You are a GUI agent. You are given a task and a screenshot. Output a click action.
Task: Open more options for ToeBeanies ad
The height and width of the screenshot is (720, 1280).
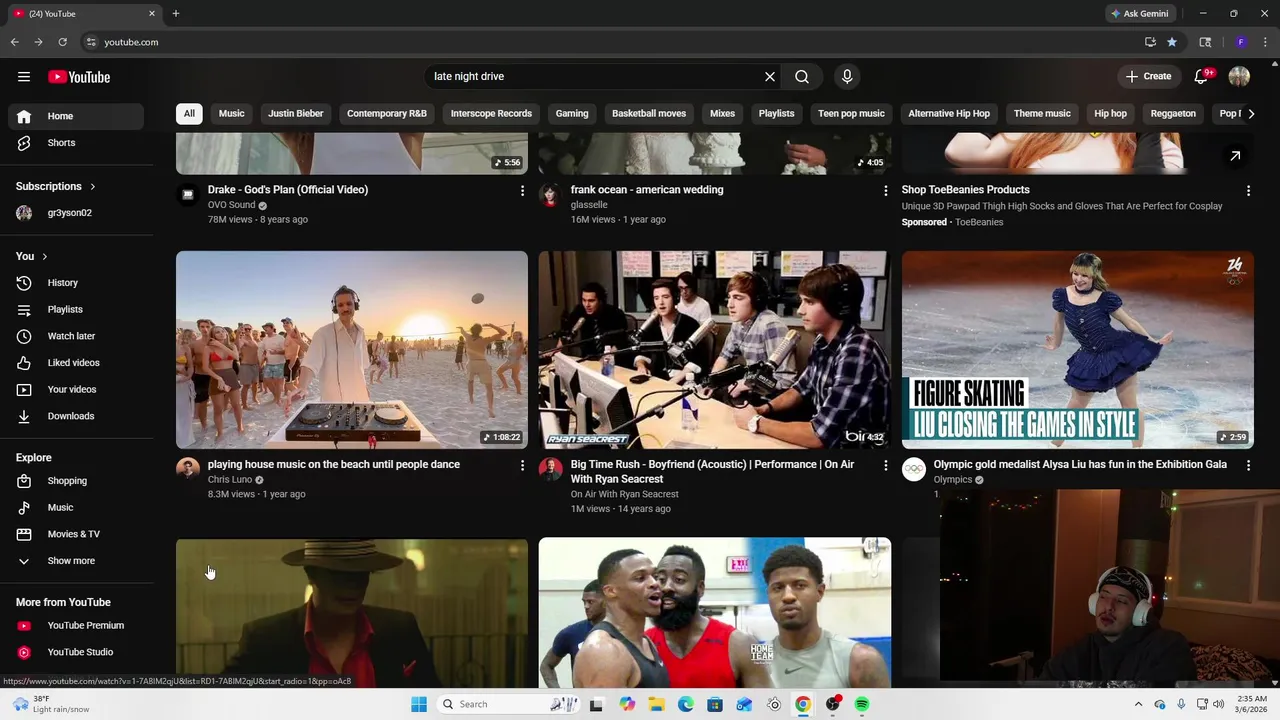(x=1248, y=191)
